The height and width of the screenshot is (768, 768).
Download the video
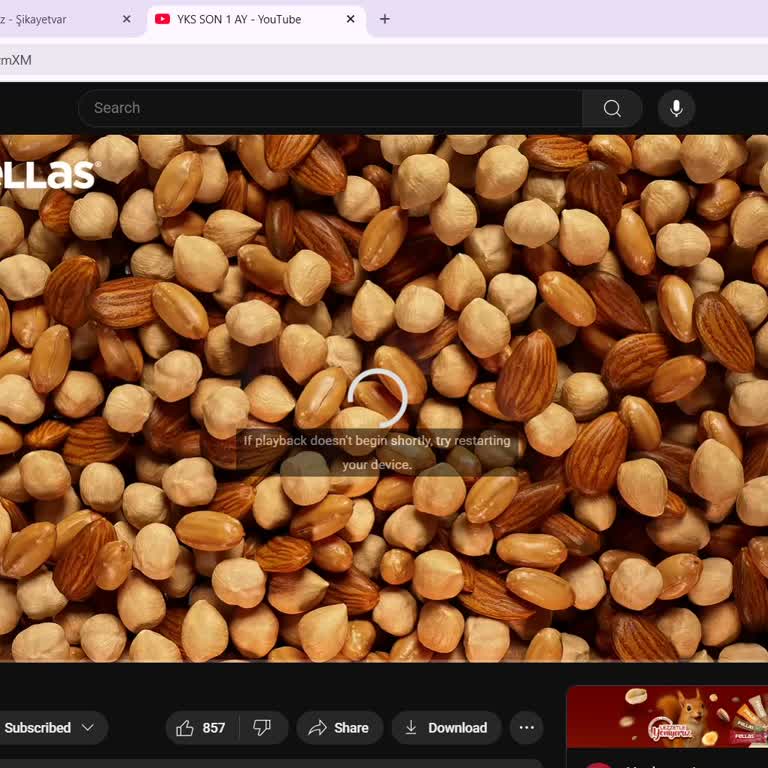[x=447, y=728]
